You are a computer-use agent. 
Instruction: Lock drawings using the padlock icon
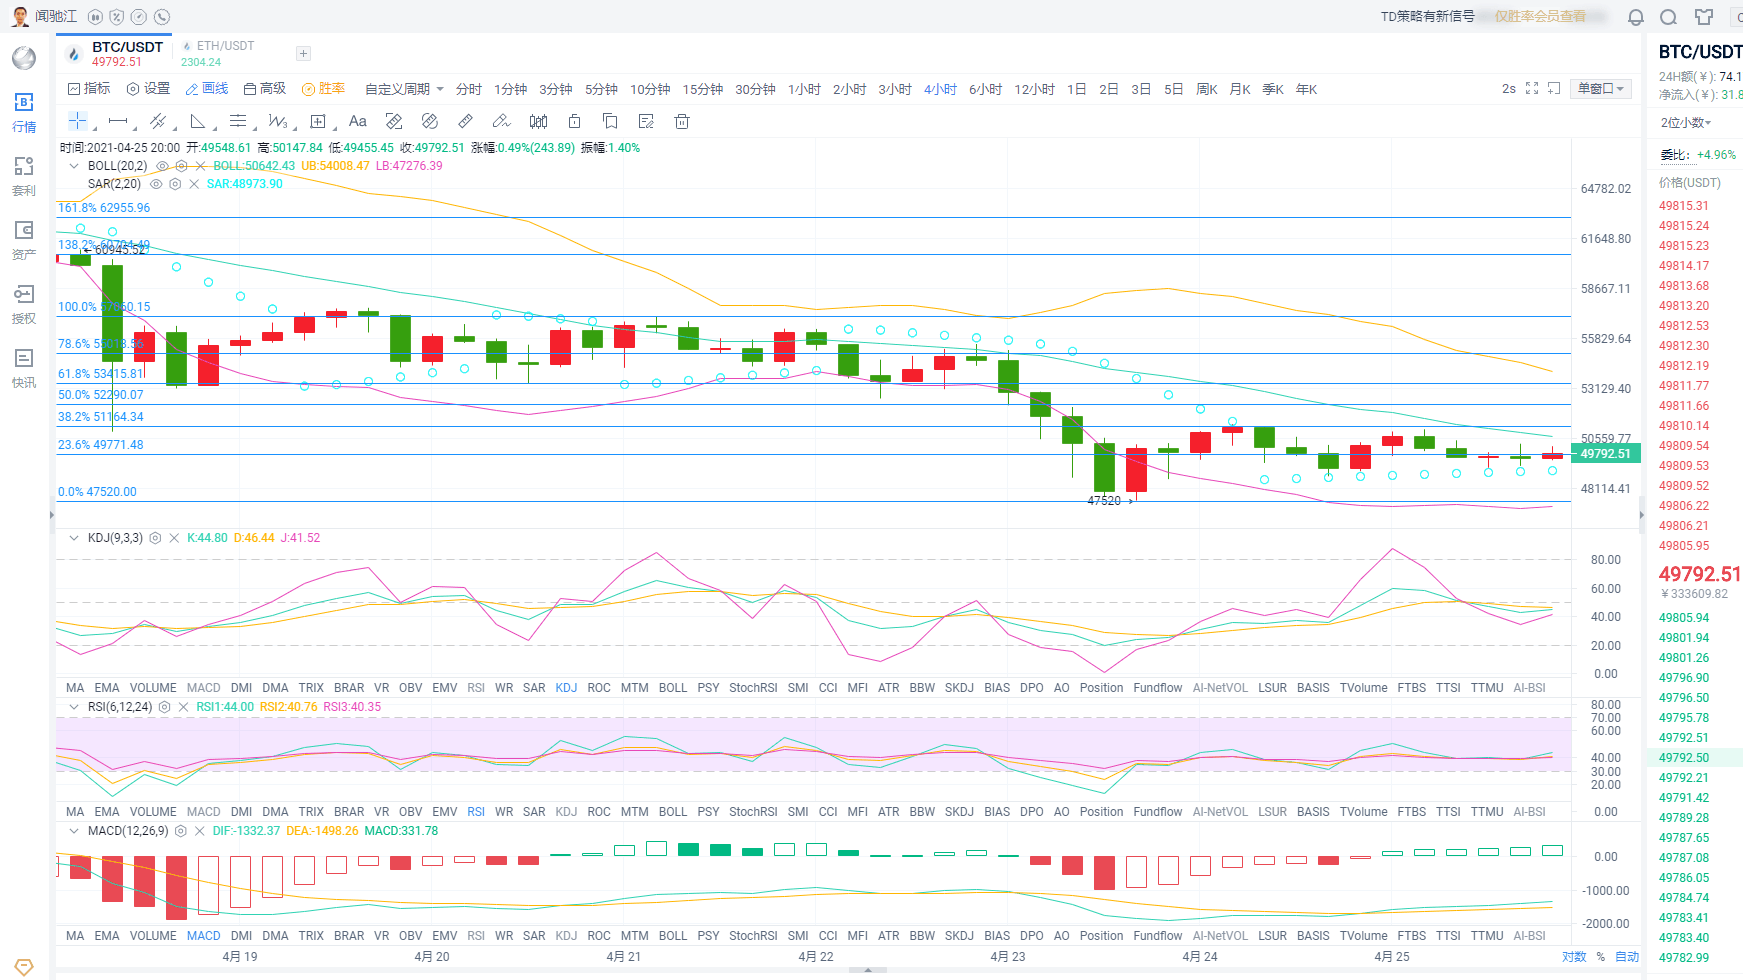[575, 121]
